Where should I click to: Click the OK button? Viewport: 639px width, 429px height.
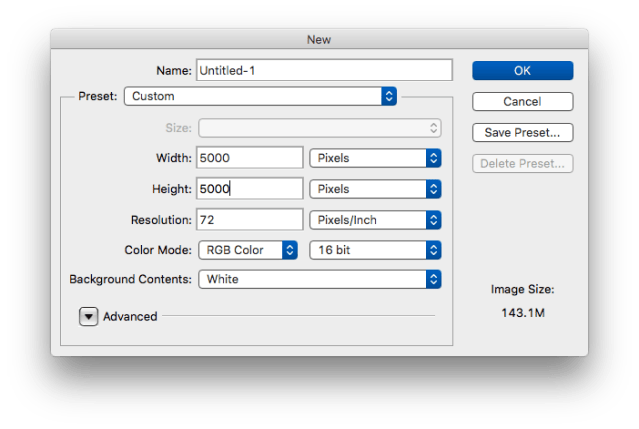522,70
